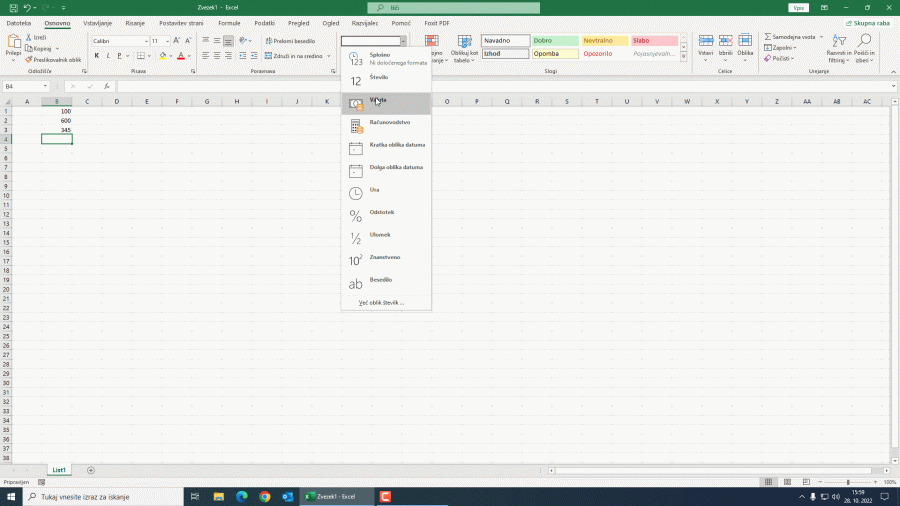The height and width of the screenshot is (506, 900).
Task: Expand the Calibri font name dropdown
Action: tap(145, 41)
